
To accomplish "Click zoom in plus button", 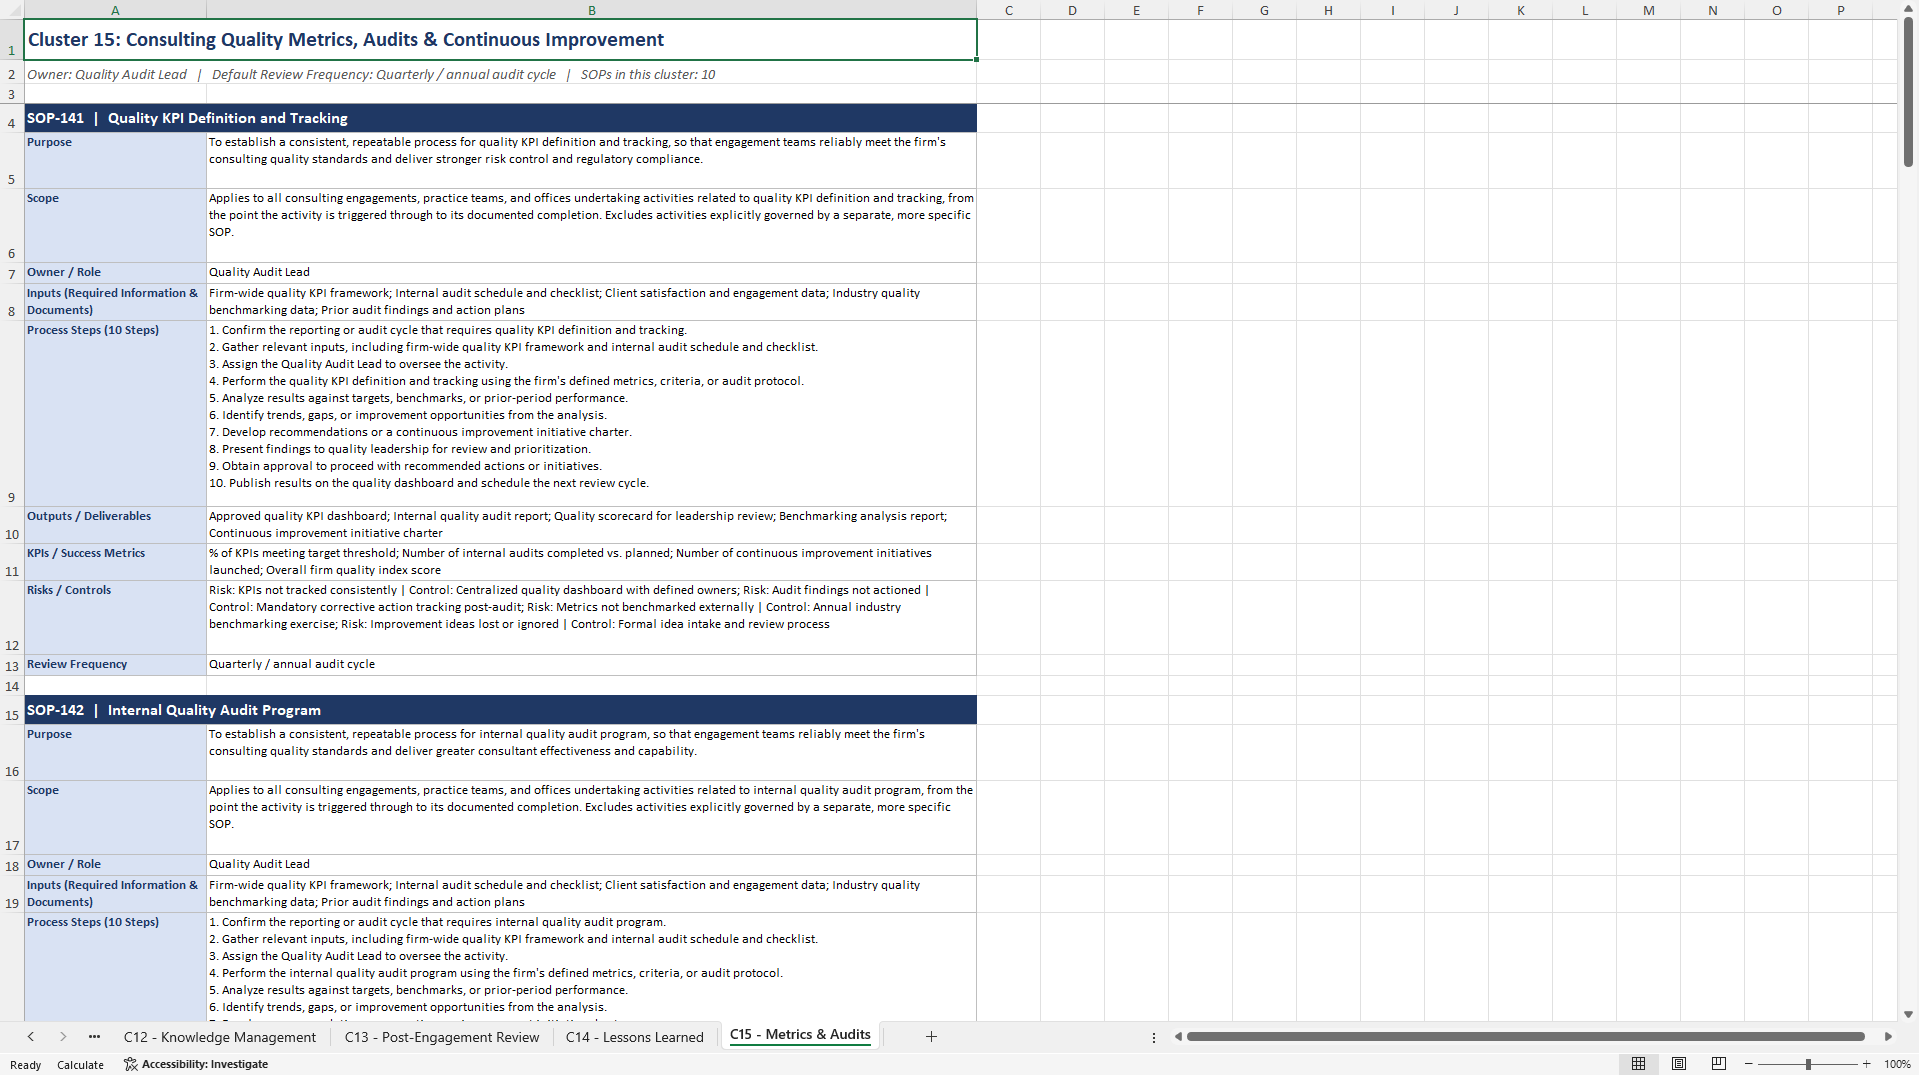I will pos(1866,1064).
